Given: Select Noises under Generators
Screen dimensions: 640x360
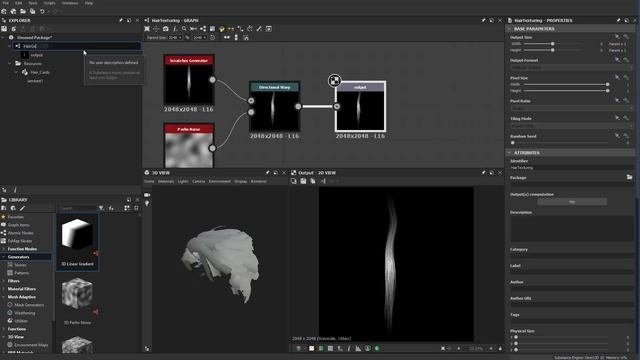Looking at the screenshot, I should pyautogui.click(x=20, y=265).
